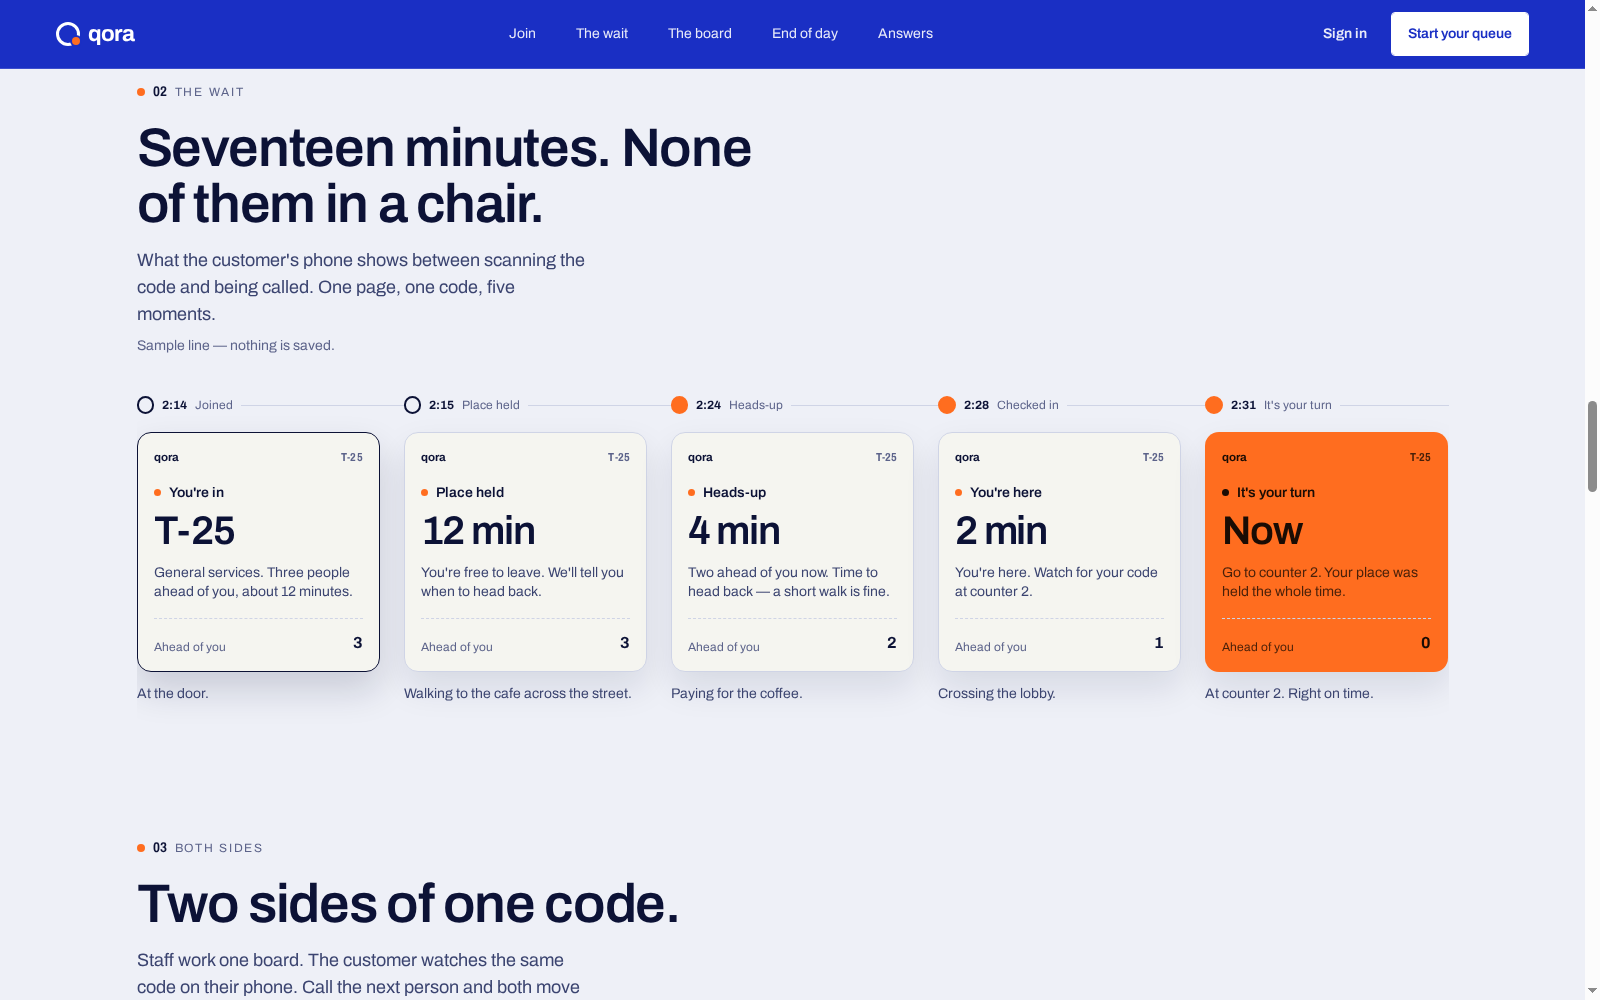1600x1000 pixels.
Task: Select the 4 min Heads-up card
Action: click(792, 552)
